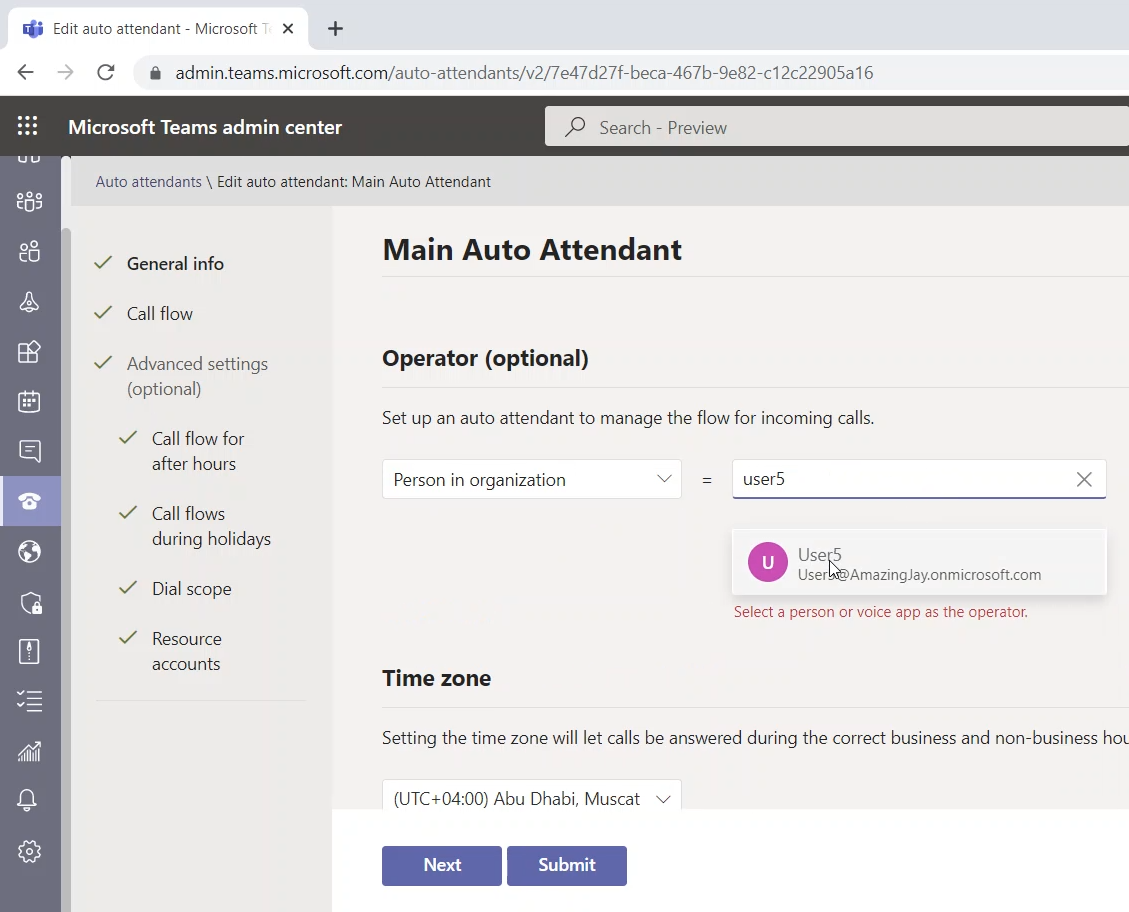
Task: Open the time zone dropdown
Action: (531, 798)
